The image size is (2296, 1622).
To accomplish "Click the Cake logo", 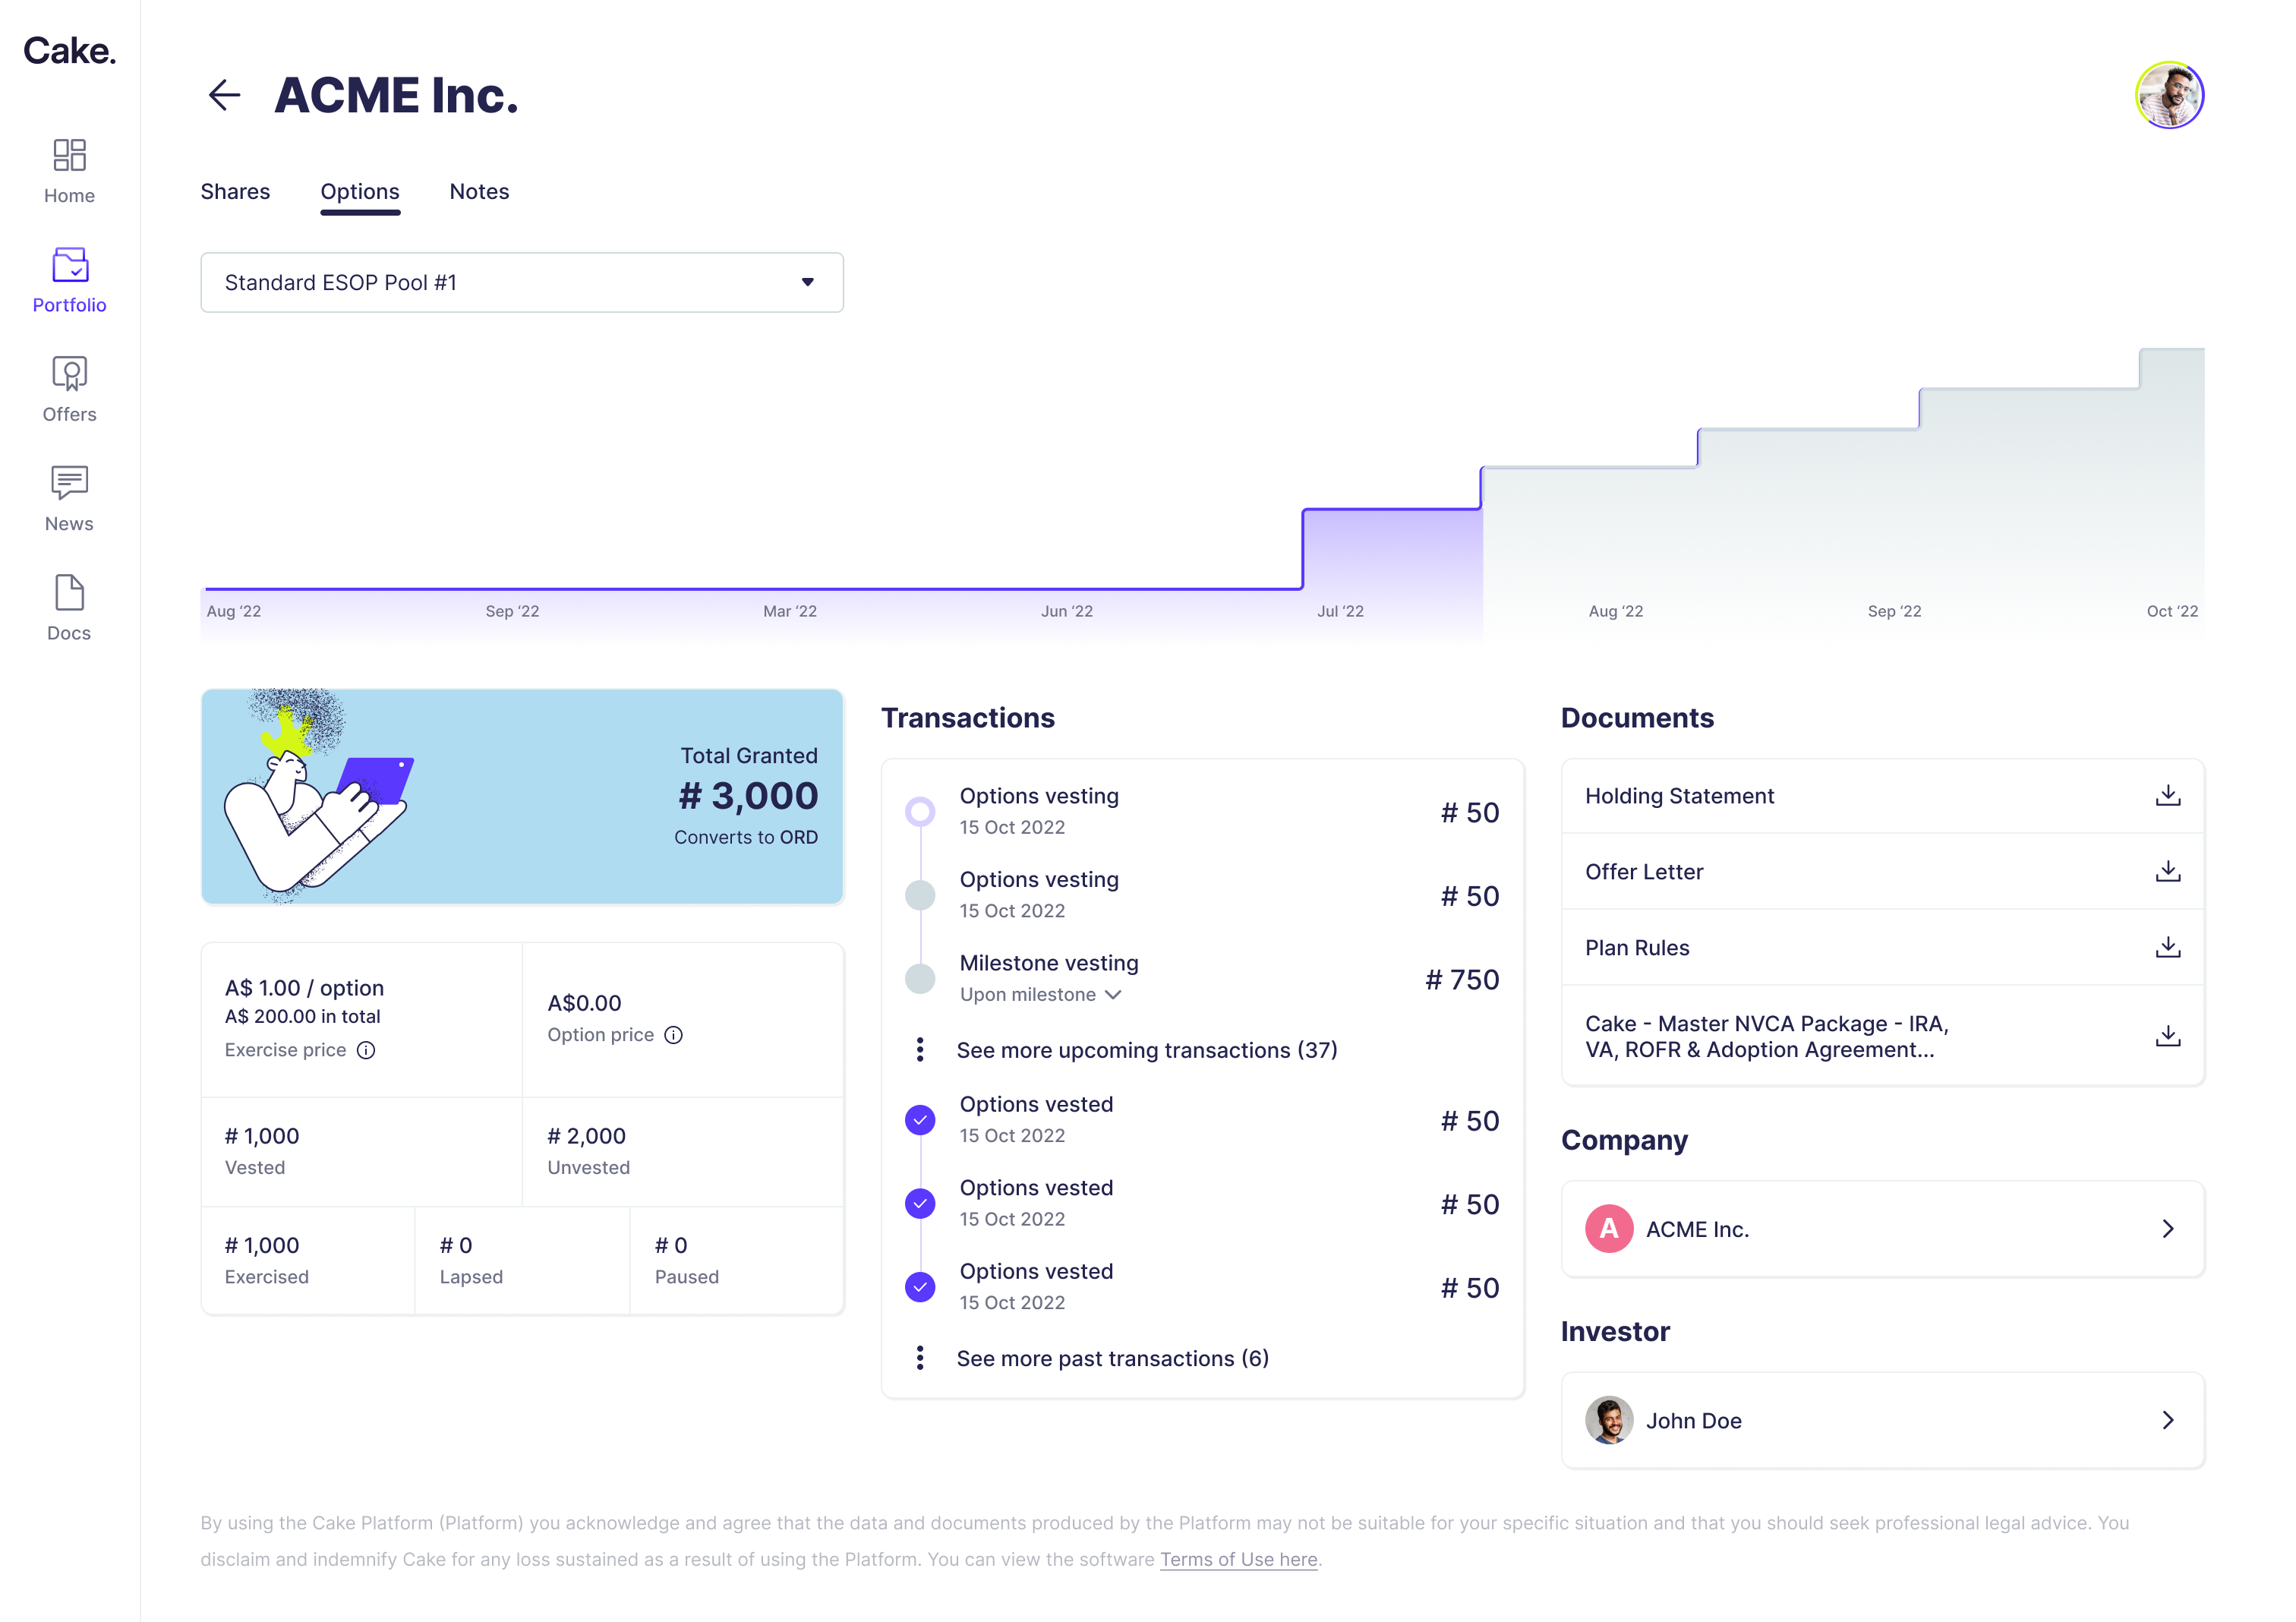I will pos(69,51).
